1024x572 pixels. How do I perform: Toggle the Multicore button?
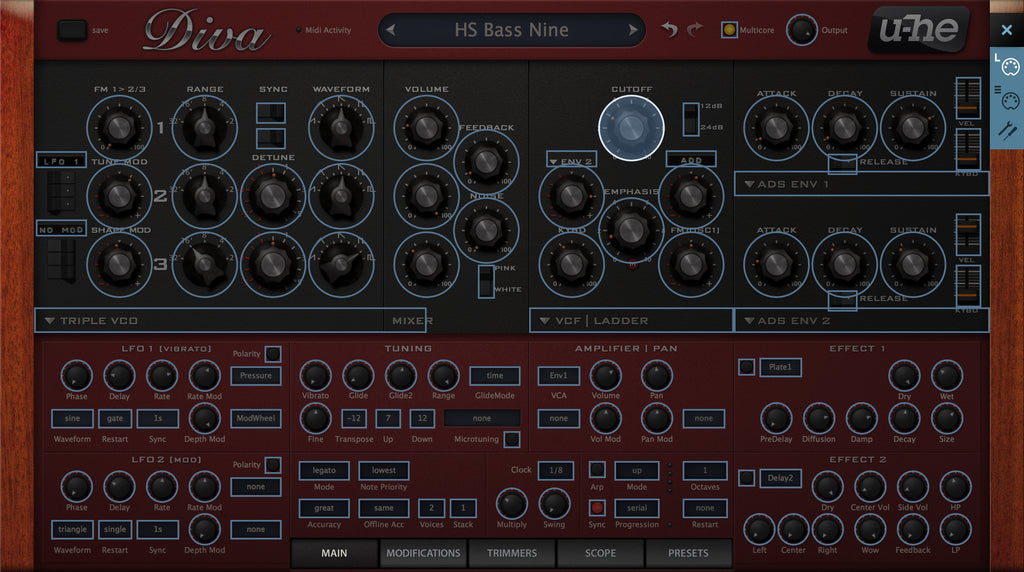729,30
